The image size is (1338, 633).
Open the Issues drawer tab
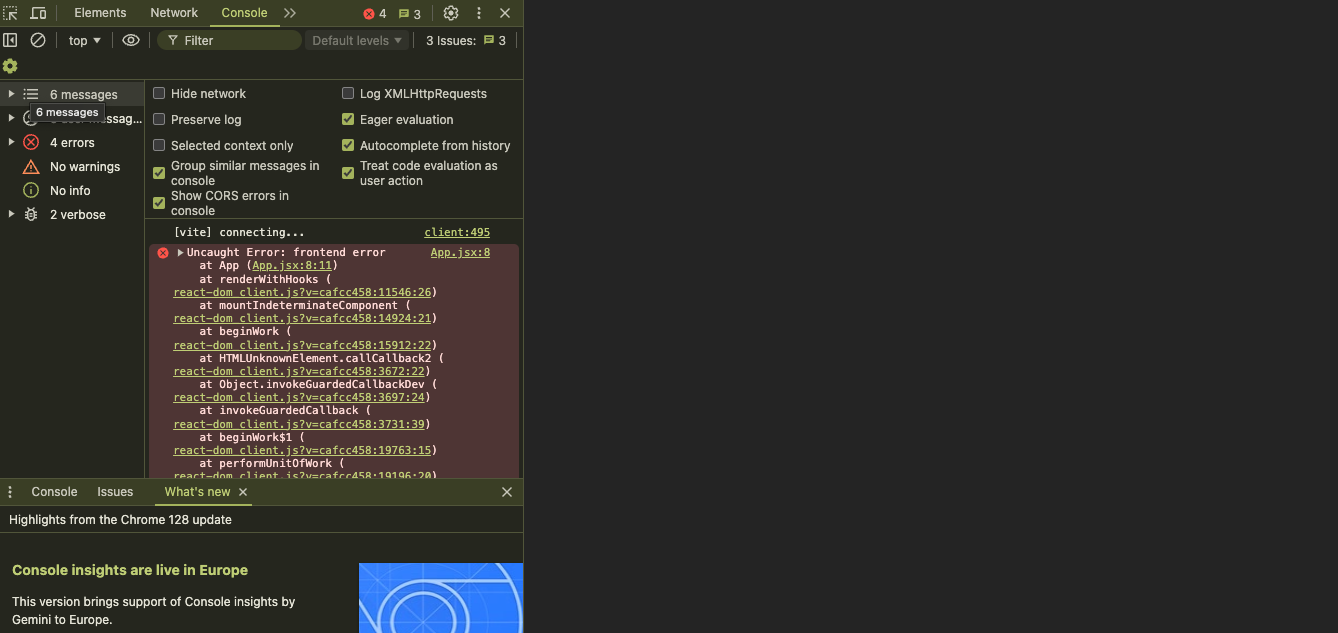tap(115, 492)
